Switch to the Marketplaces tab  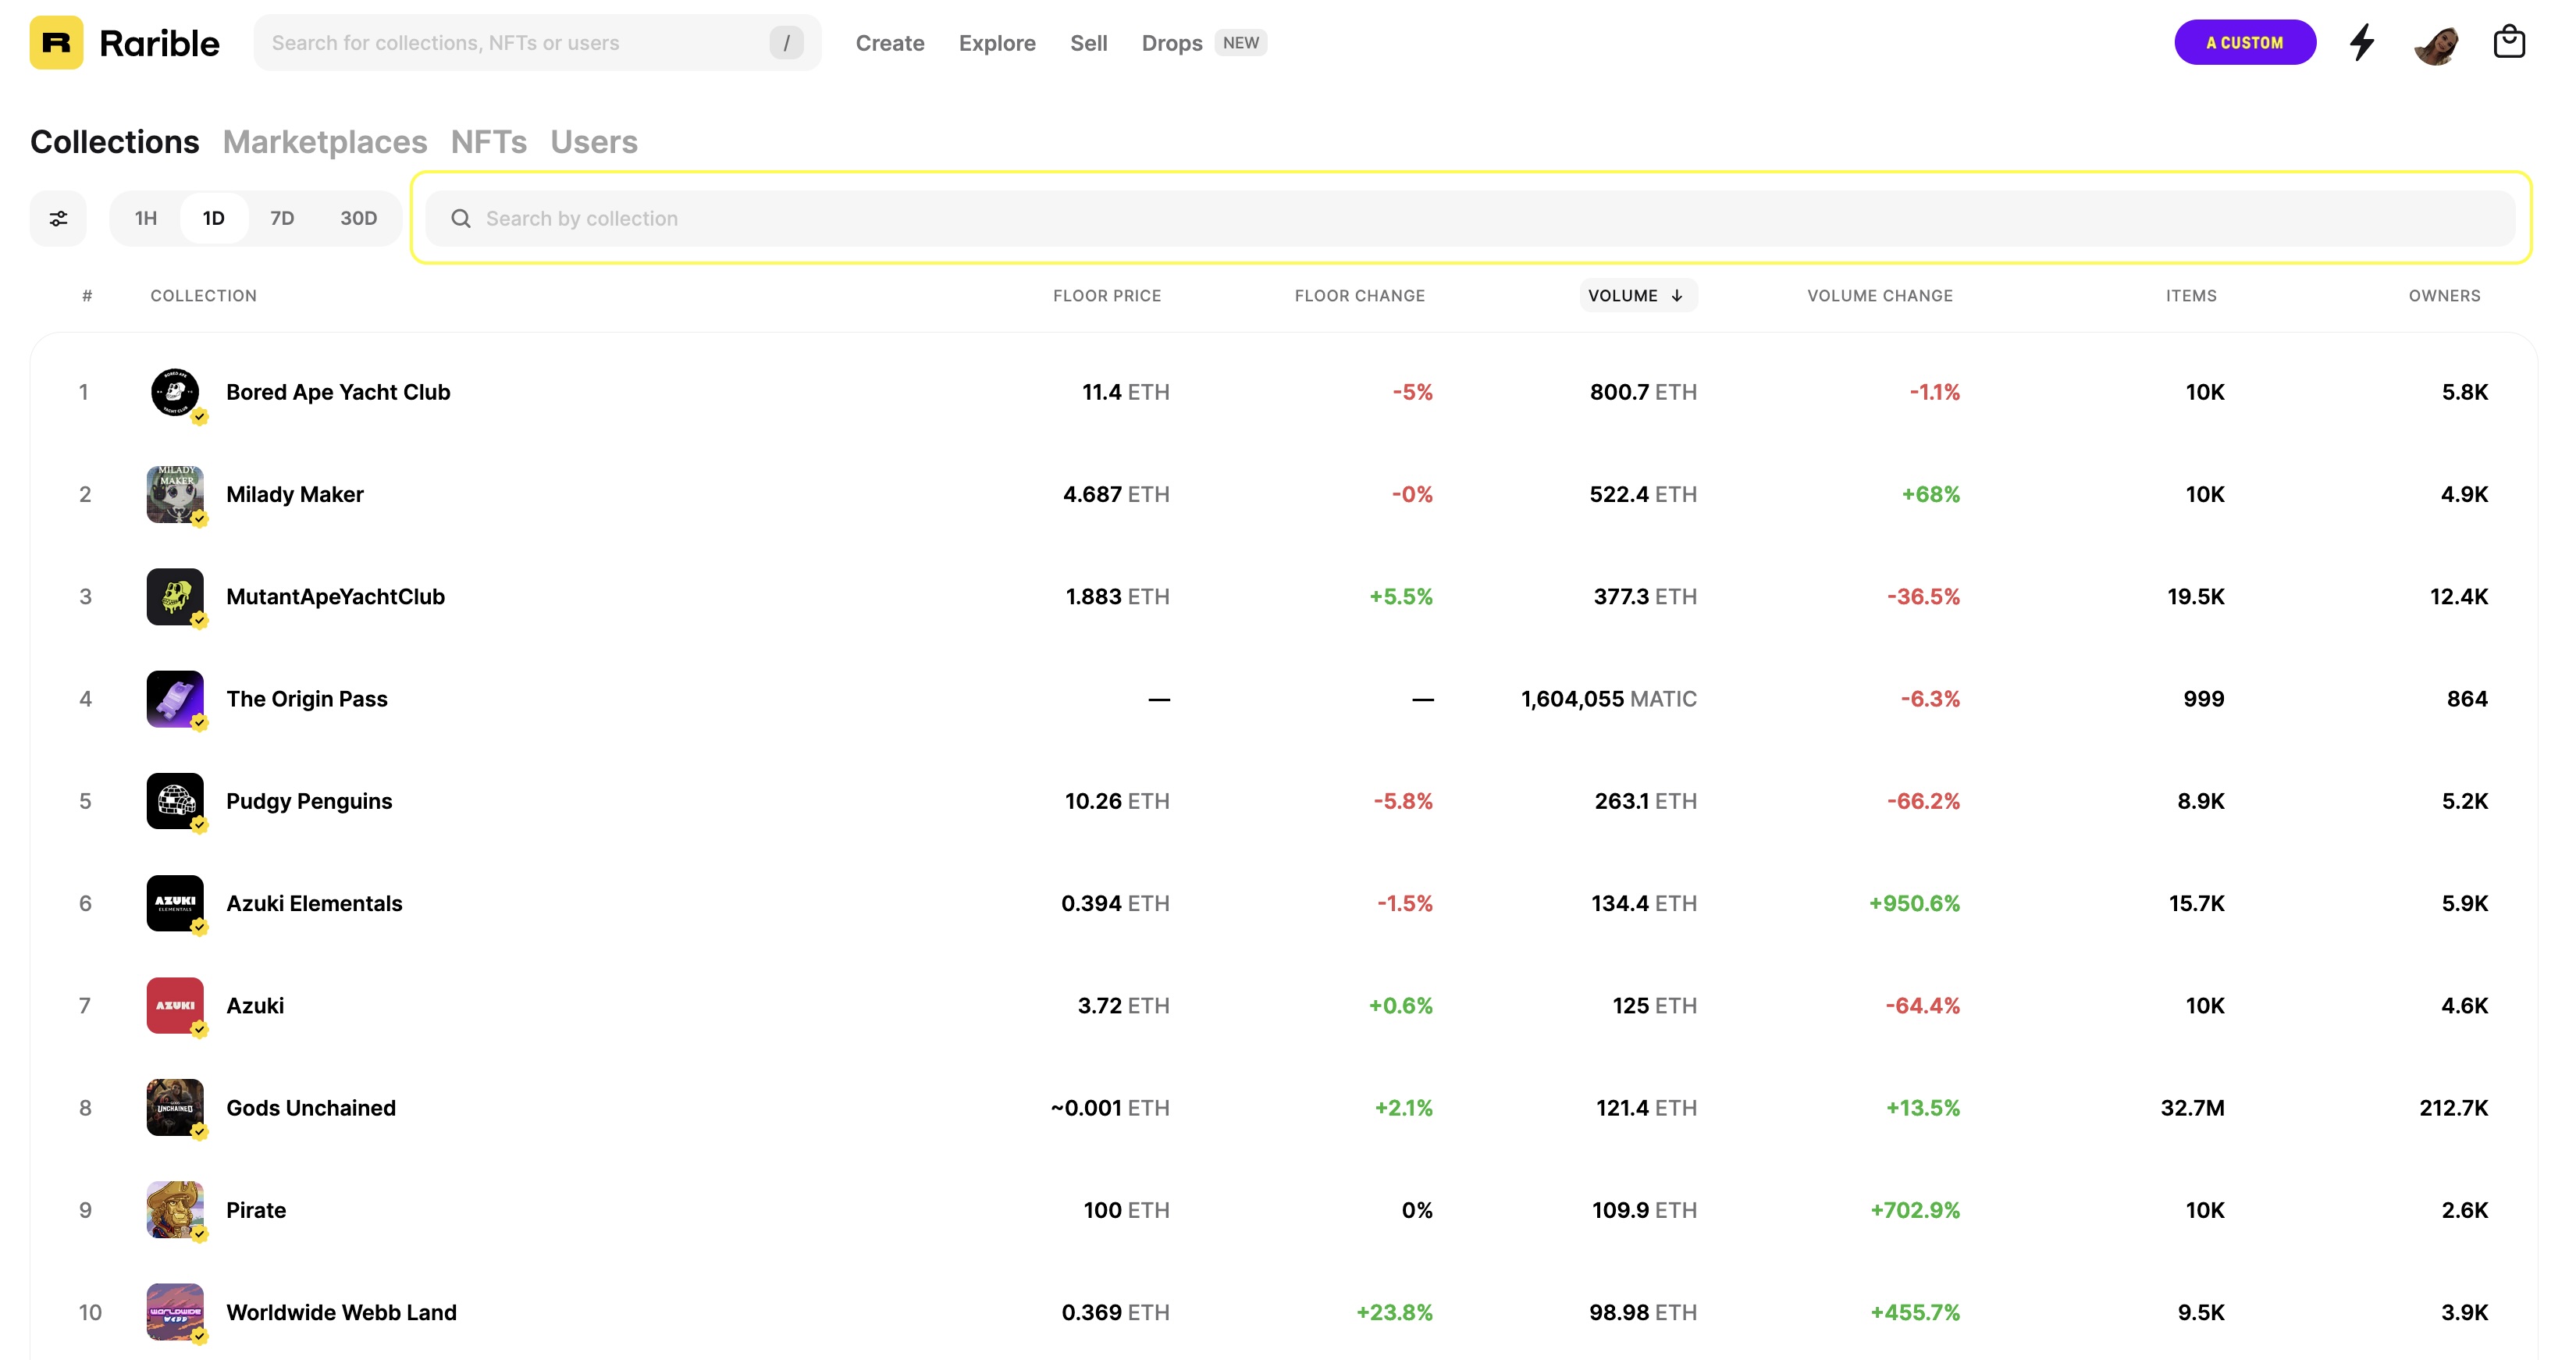(x=325, y=142)
